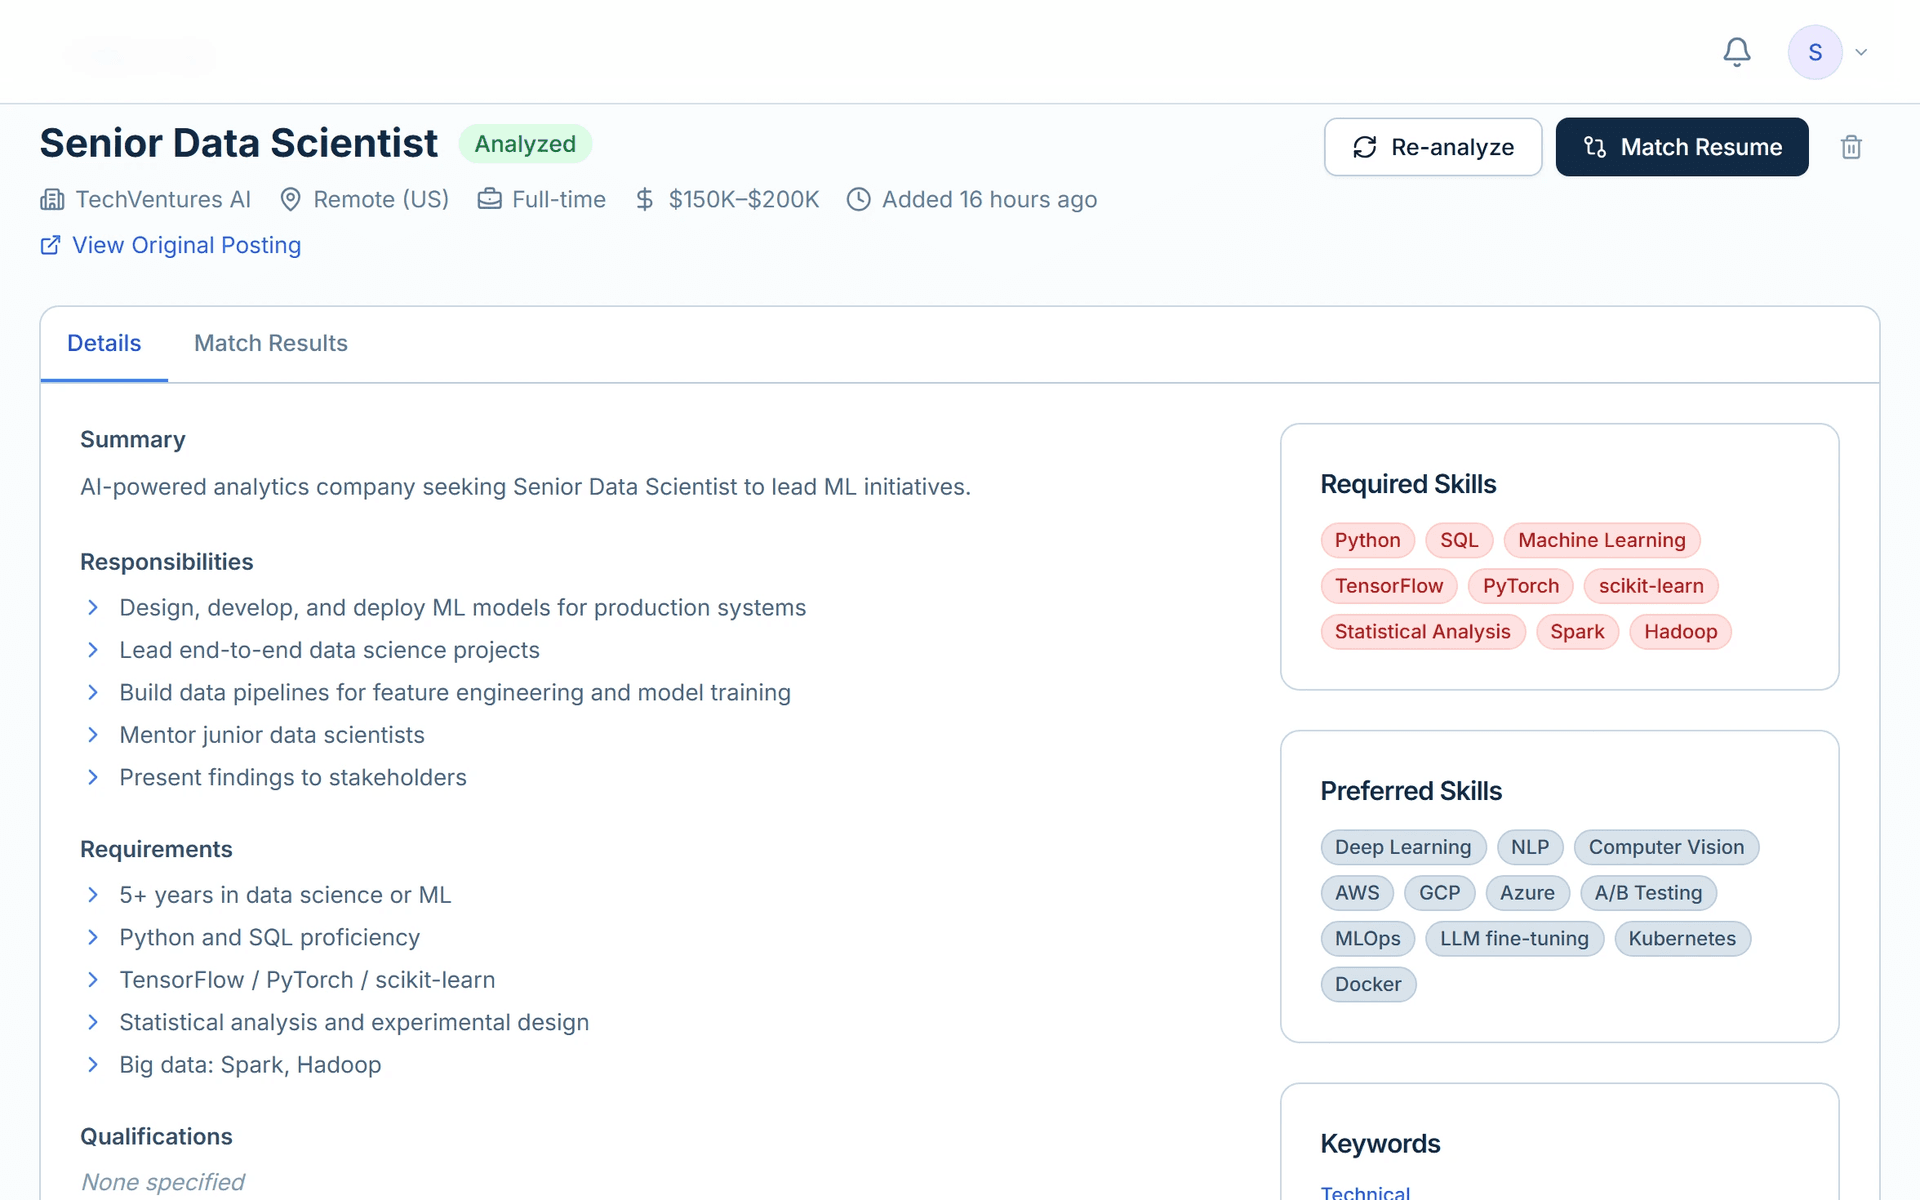
Task: Click the Technical keywords heading
Action: pyautogui.click(x=1365, y=1192)
